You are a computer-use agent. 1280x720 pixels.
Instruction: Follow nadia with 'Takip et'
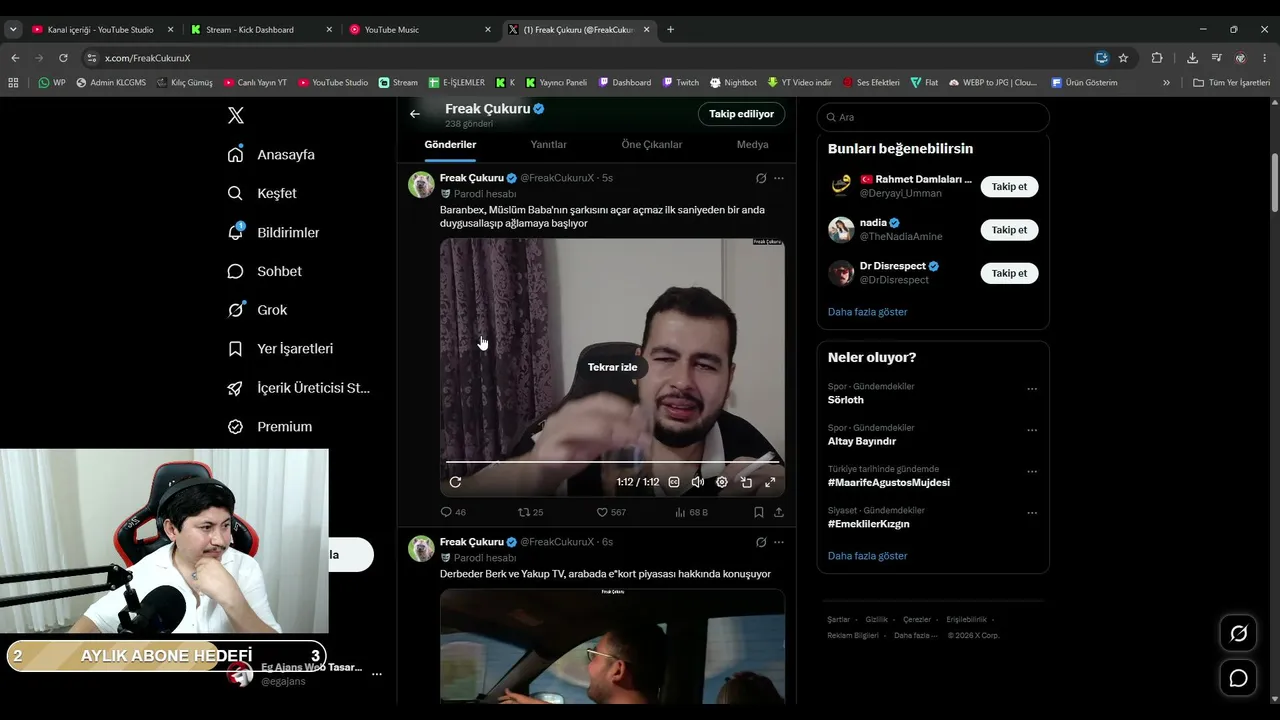coord(1009,230)
